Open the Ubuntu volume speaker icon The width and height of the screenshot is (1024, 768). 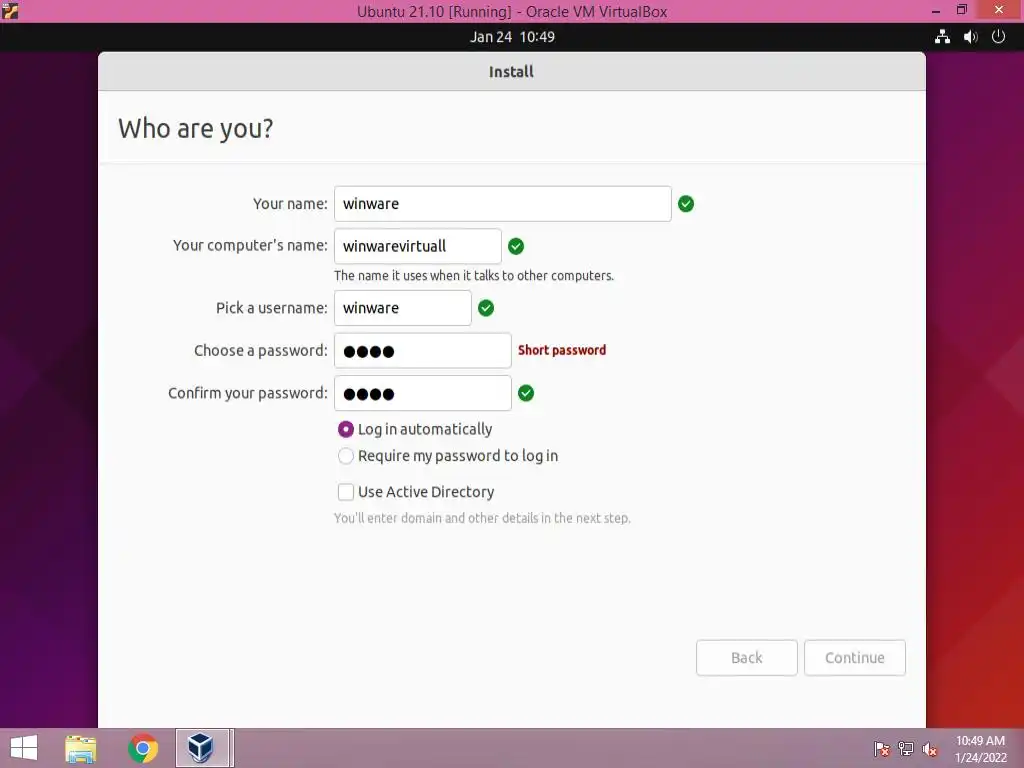(x=970, y=37)
